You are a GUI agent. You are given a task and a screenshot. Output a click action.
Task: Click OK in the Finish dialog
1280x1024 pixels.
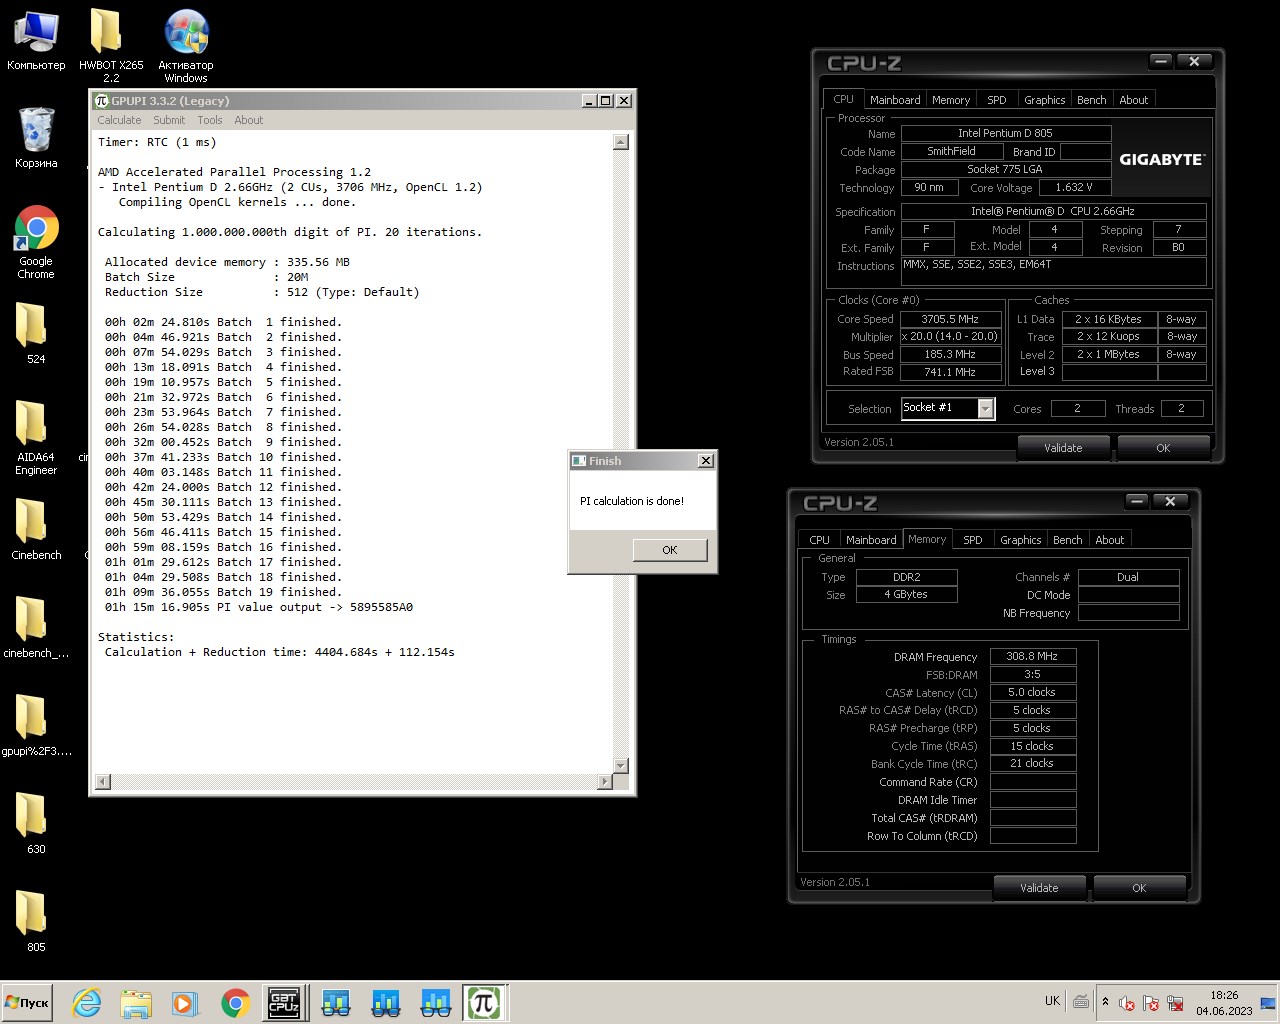tap(670, 550)
